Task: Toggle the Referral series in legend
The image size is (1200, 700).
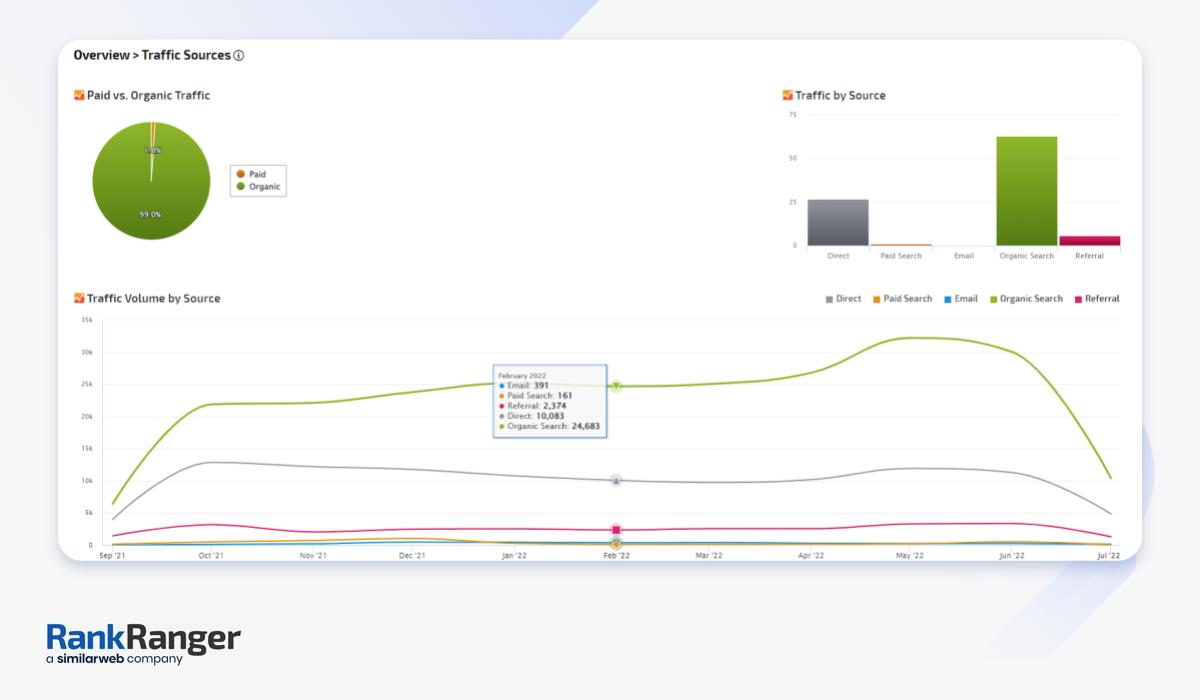Action: coord(1096,299)
